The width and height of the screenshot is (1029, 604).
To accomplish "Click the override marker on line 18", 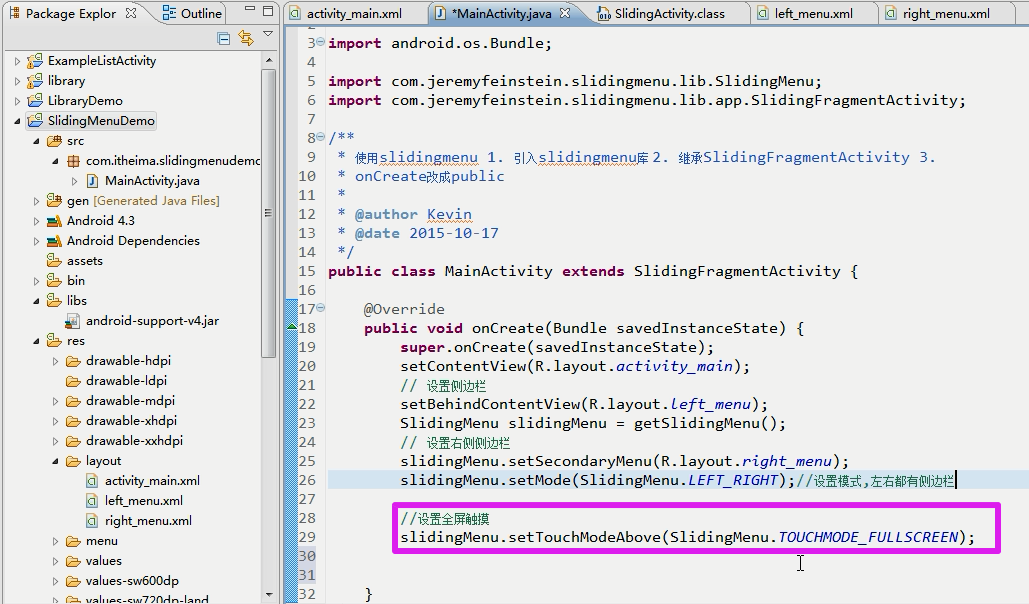I will pyautogui.click(x=292, y=327).
